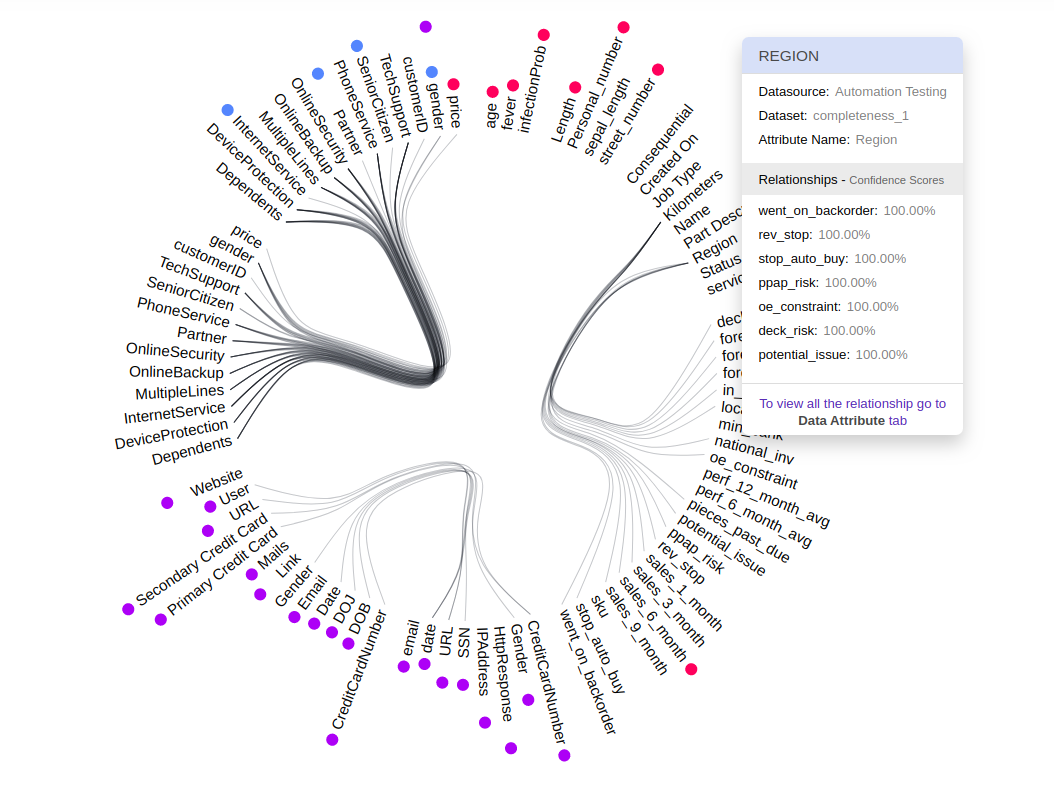This screenshot has height=791, width=1054.
Task: Select the SSN node at the bottom
Action: click(x=463, y=643)
